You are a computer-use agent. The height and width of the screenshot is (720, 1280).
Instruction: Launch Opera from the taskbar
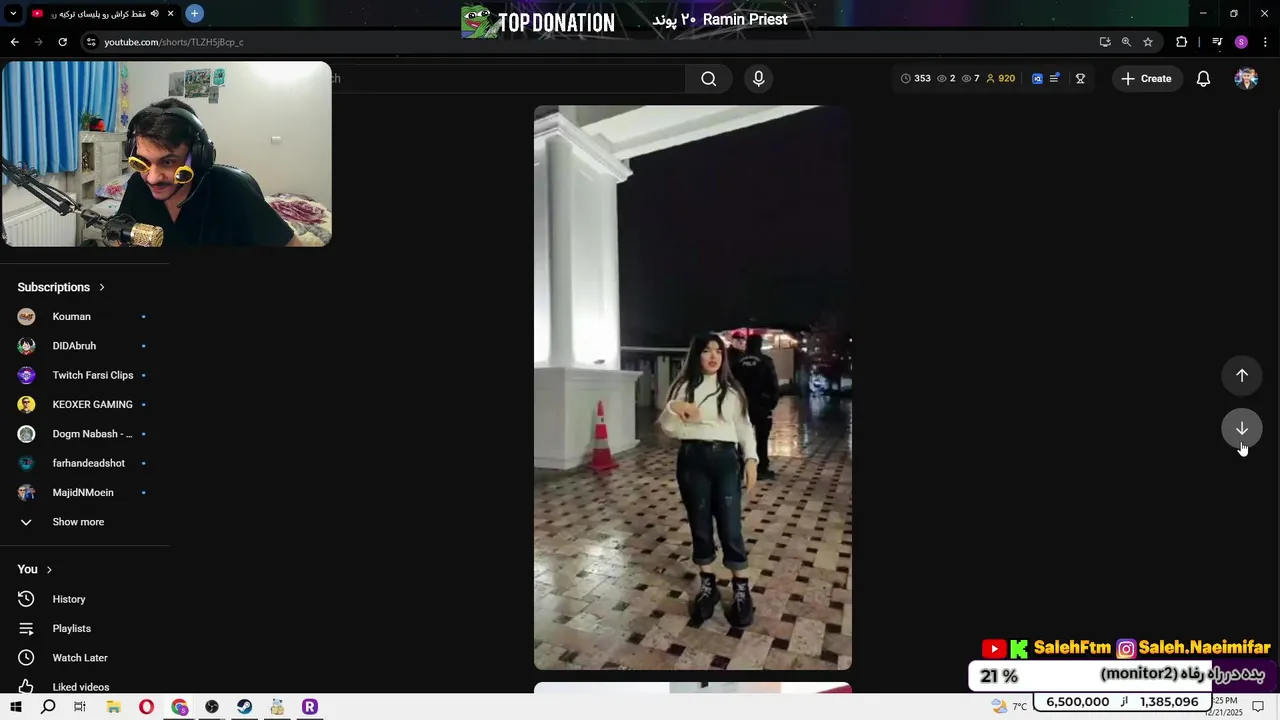pyautogui.click(x=146, y=707)
